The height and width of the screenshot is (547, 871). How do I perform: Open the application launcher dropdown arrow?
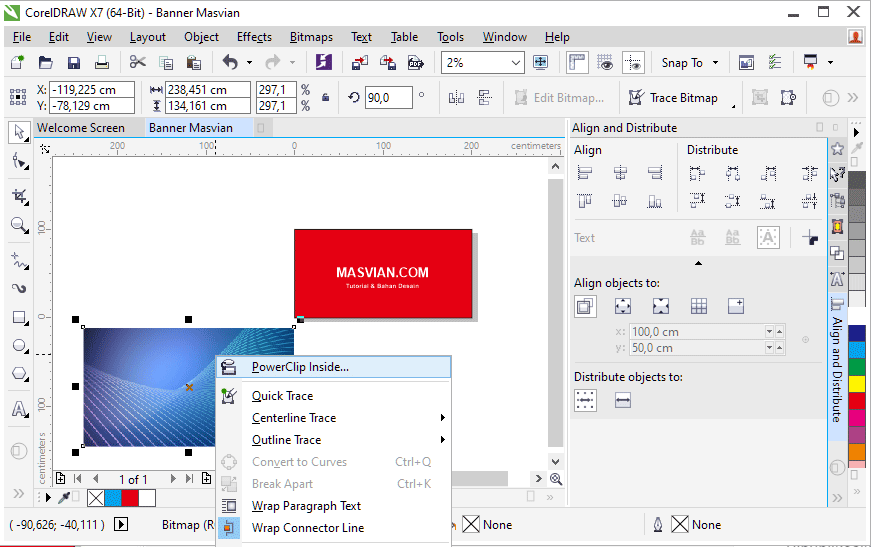pos(830,63)
